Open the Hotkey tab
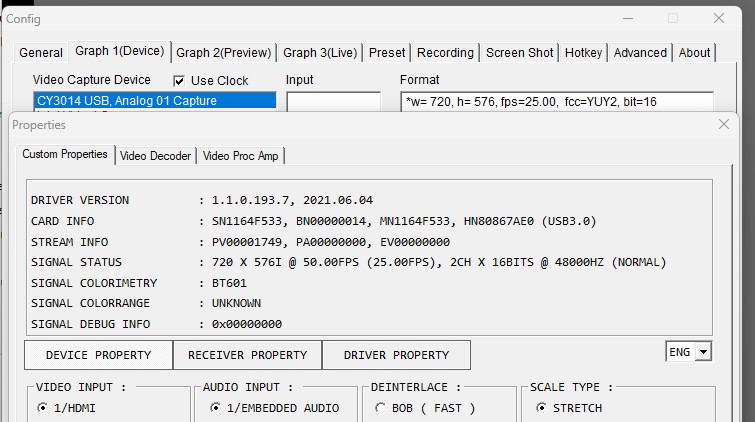 pos(583,53)
